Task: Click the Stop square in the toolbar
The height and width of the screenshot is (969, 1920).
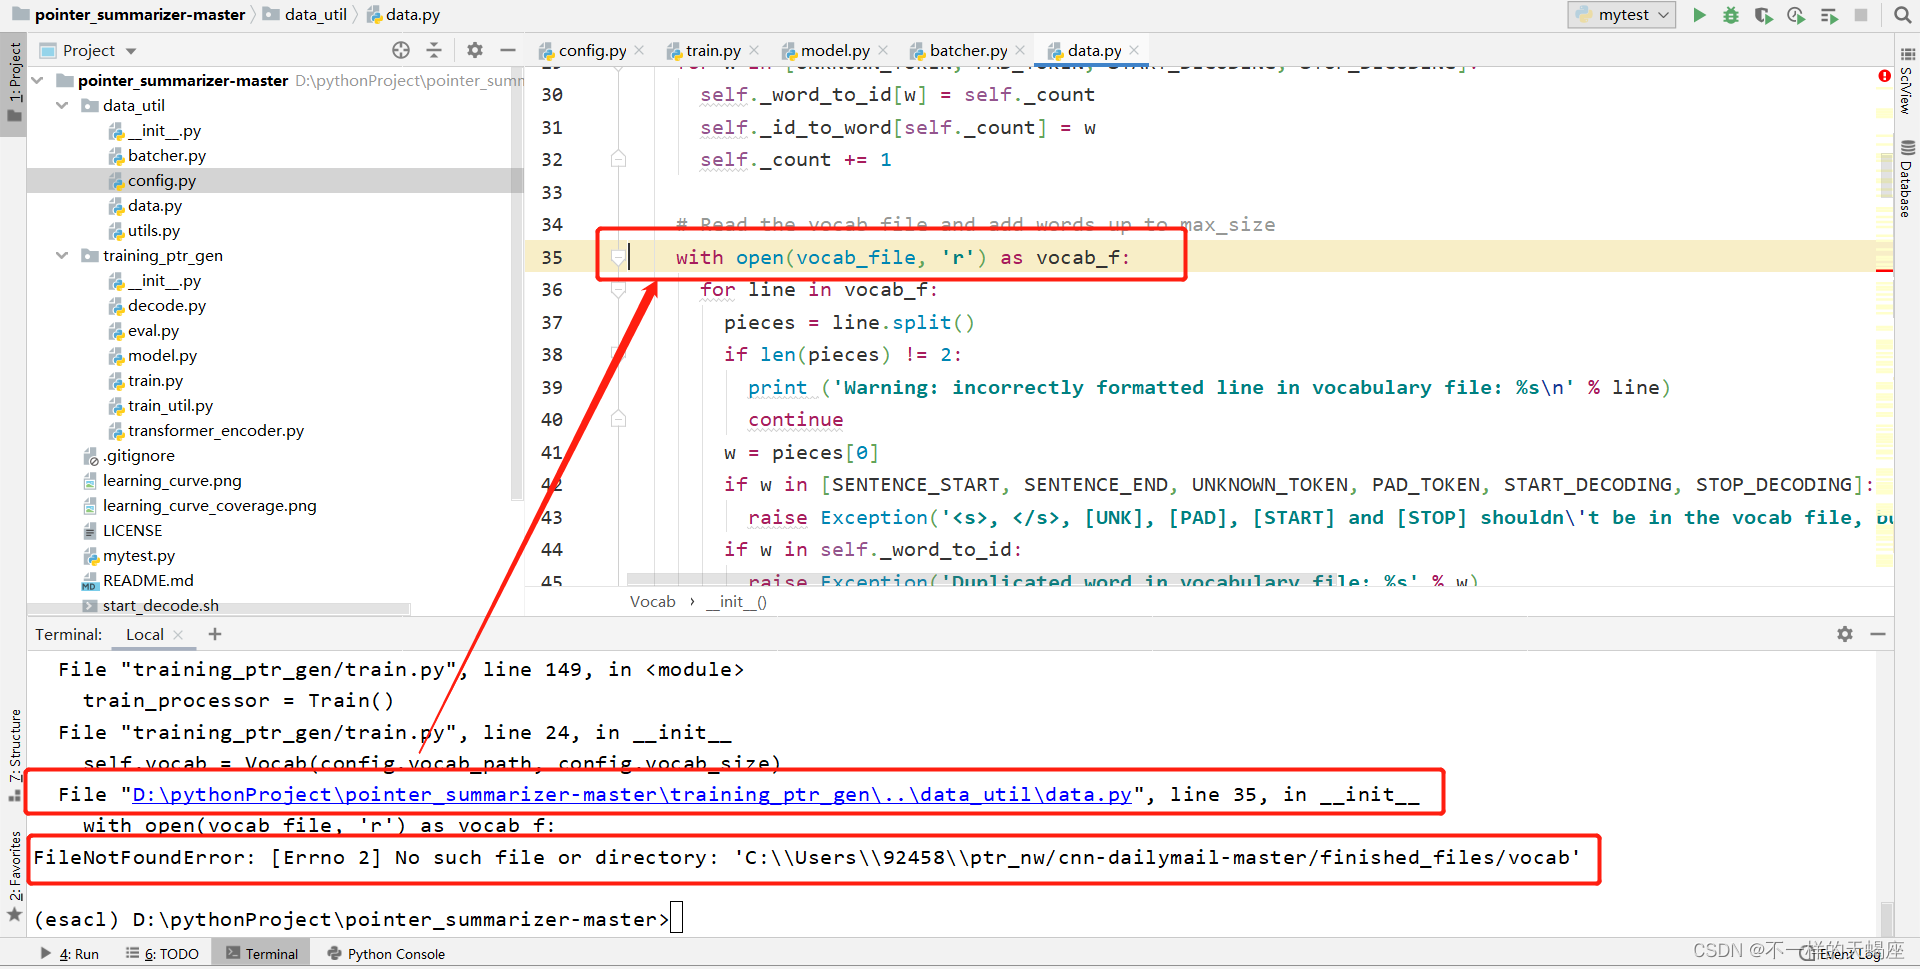Action: click(1861, 15)
